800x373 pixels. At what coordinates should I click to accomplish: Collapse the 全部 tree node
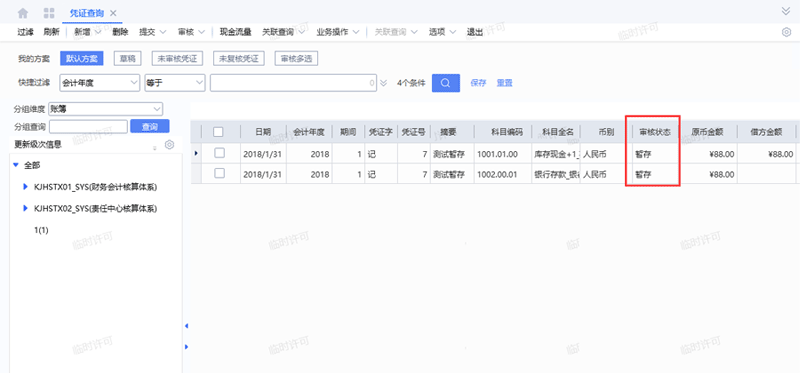(16, 165)
